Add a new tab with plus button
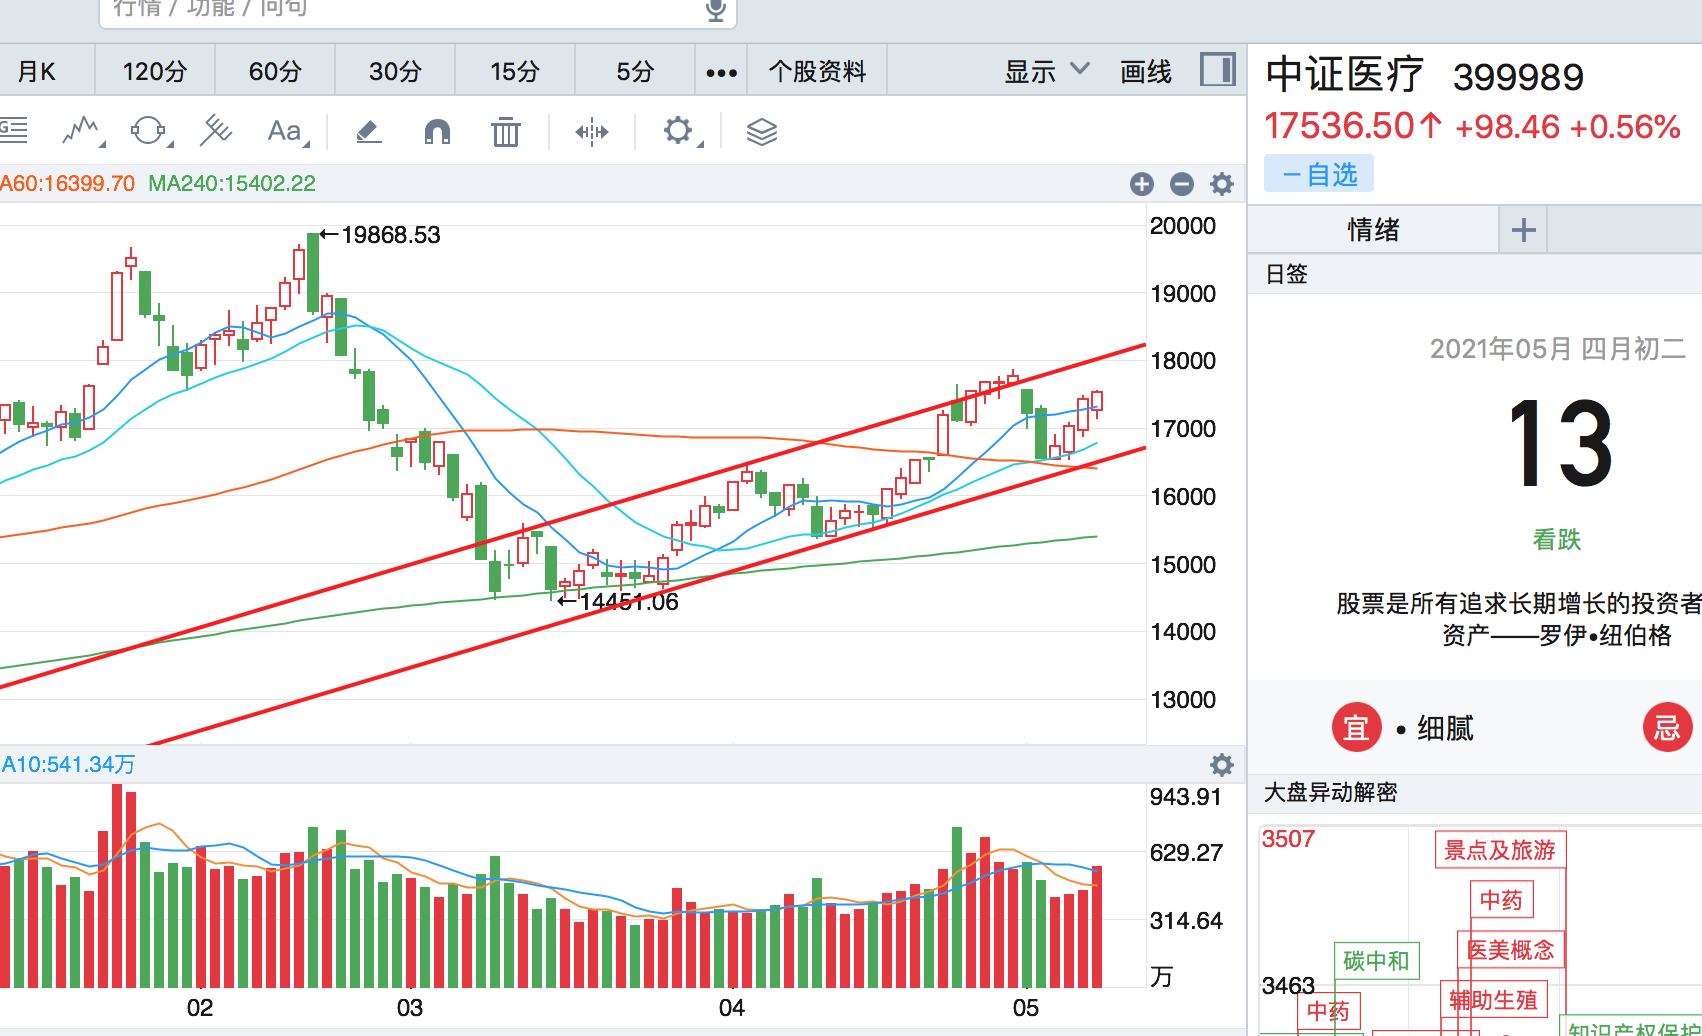The image size is (1702, 1036). point(1524,230)
